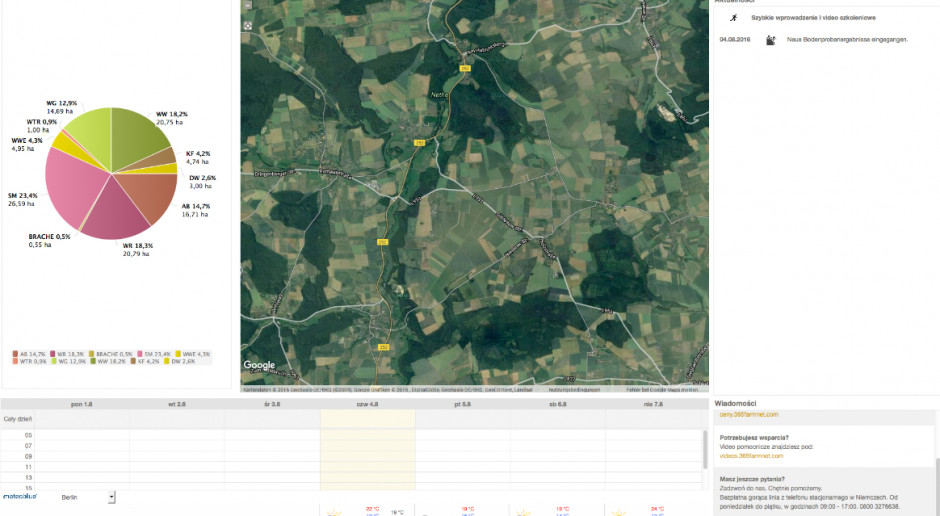Click the calendar vertical scrollbar
This screenshot has width=940, height=516.
(705, 449)
